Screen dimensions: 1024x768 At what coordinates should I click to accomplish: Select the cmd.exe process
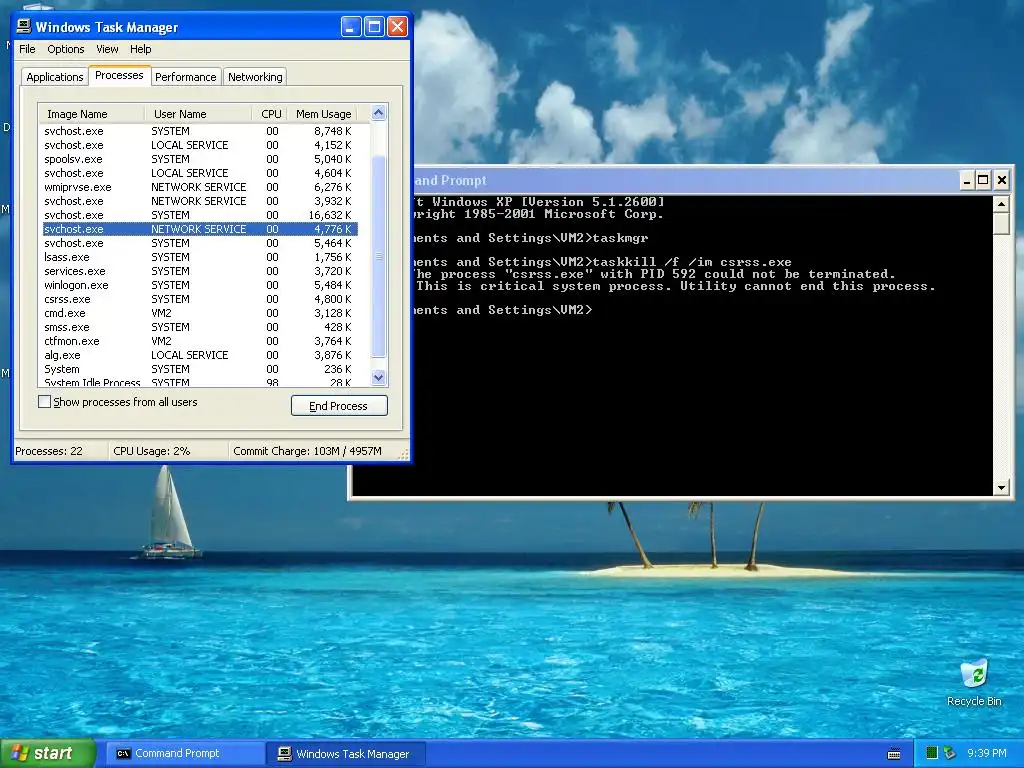point(200,313)
